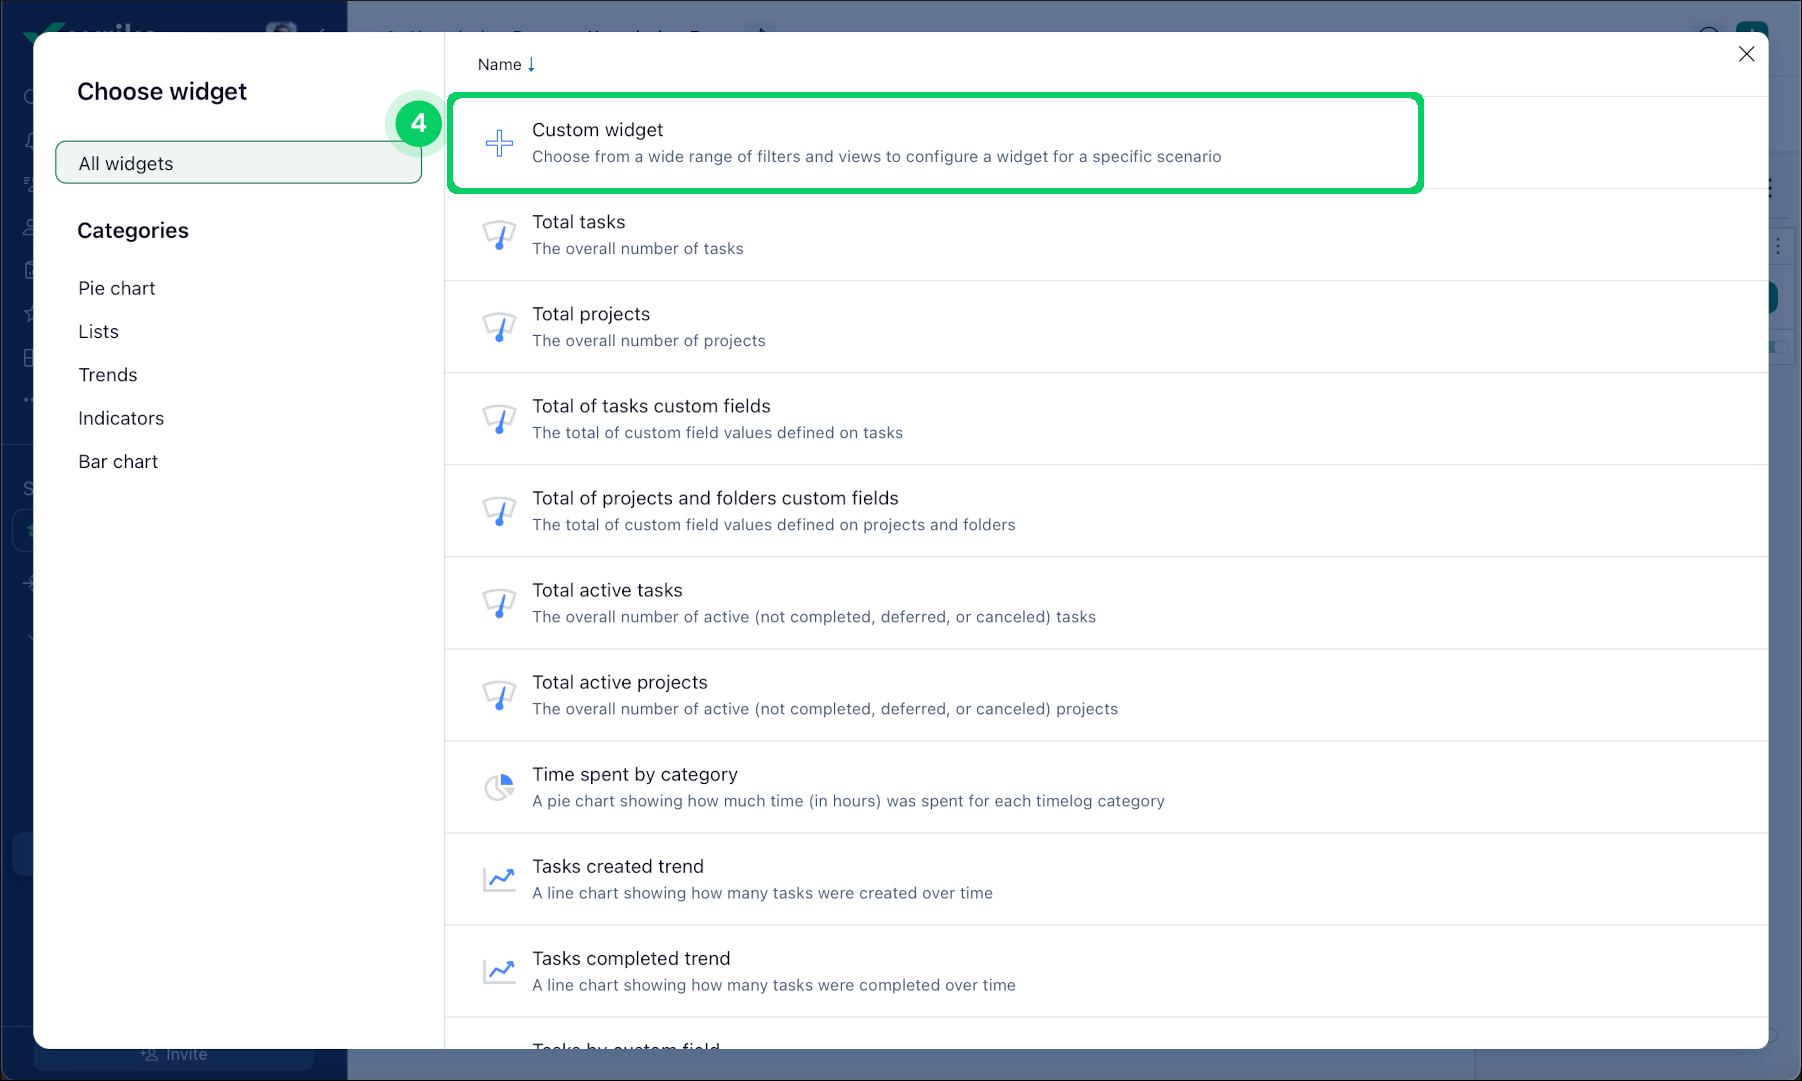Click the gauge icon beside Total tasks

point(499,235)
